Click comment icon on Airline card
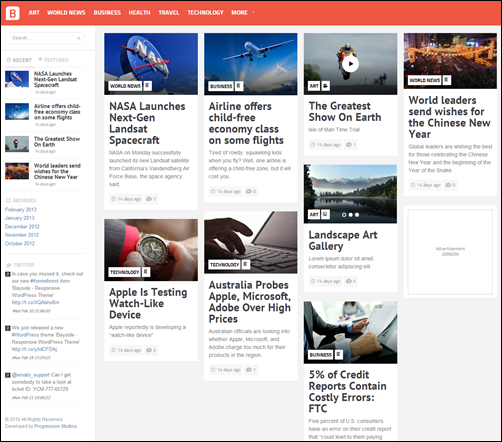Screen dimensions: 502x442 [249, 191]
